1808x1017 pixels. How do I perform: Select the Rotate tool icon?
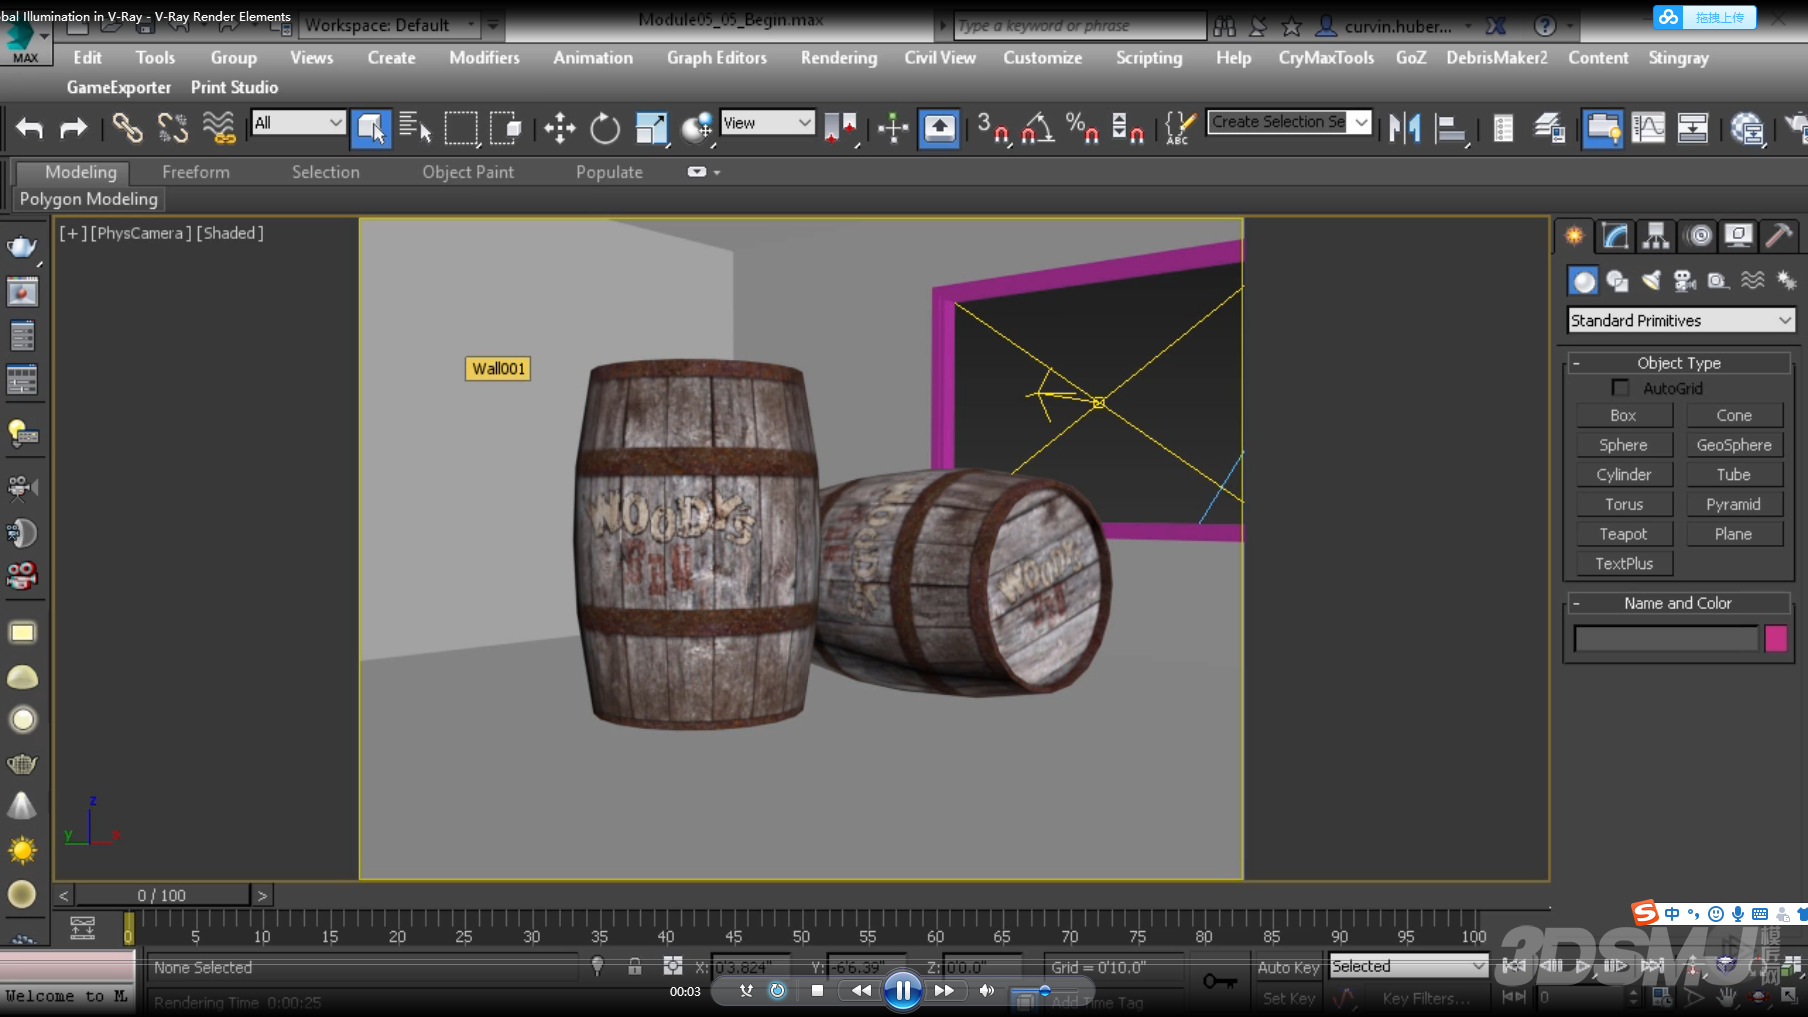pyautogui.click(x=605, y=128)
